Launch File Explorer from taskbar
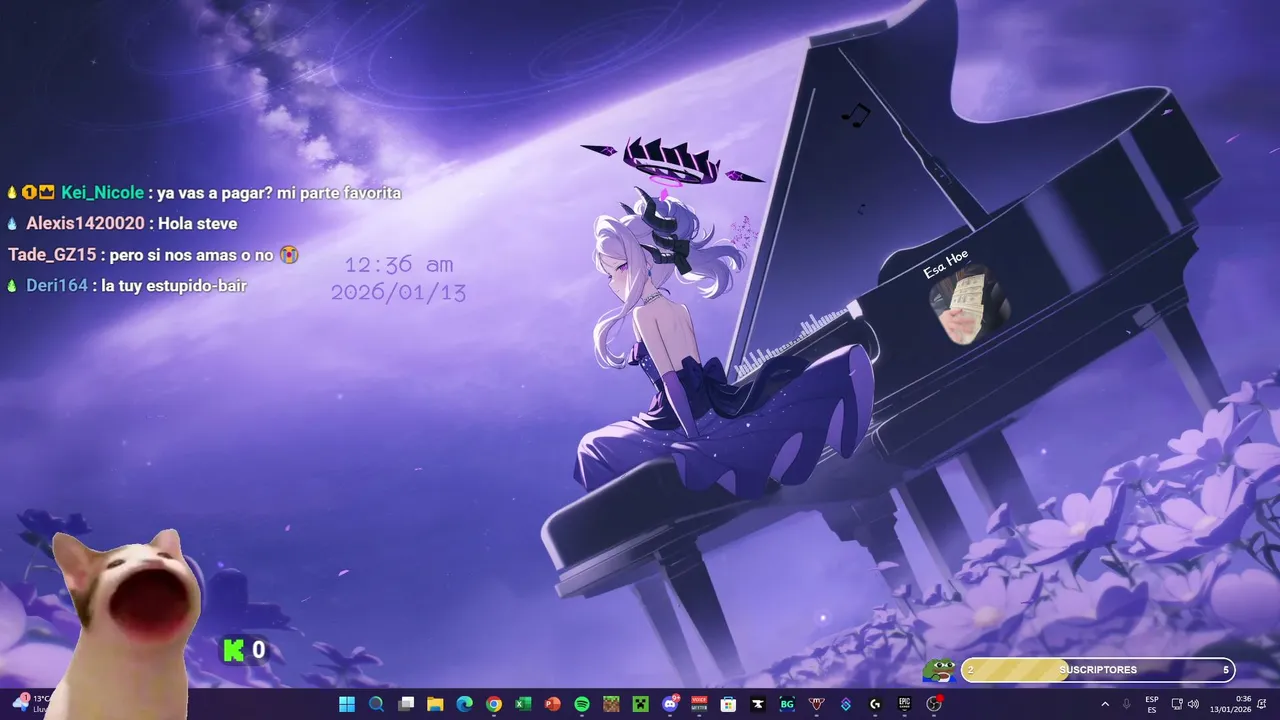The width and height of the screenshot is (1280, 720). click(435, 704)
